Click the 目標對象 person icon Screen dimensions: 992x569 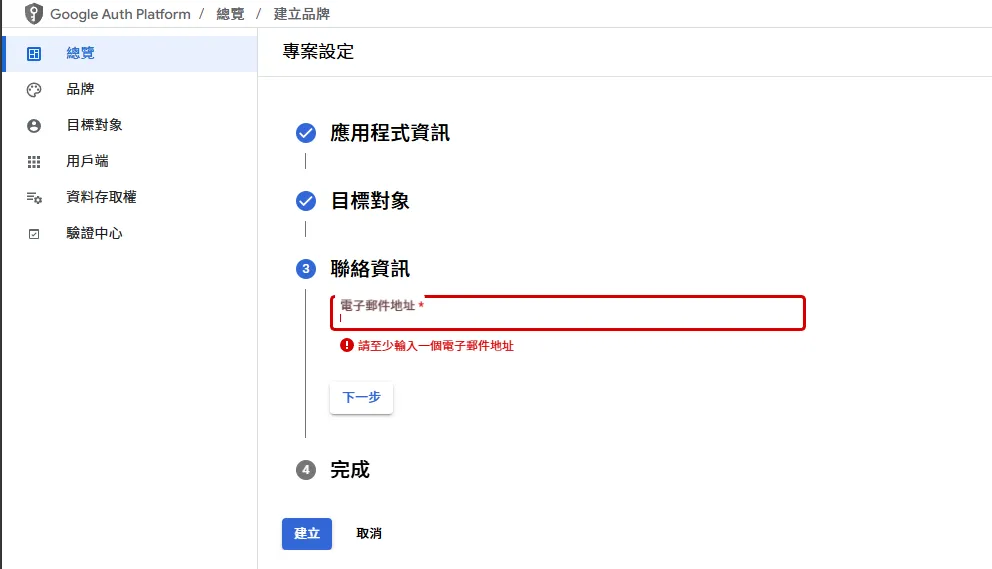[34, 126]
